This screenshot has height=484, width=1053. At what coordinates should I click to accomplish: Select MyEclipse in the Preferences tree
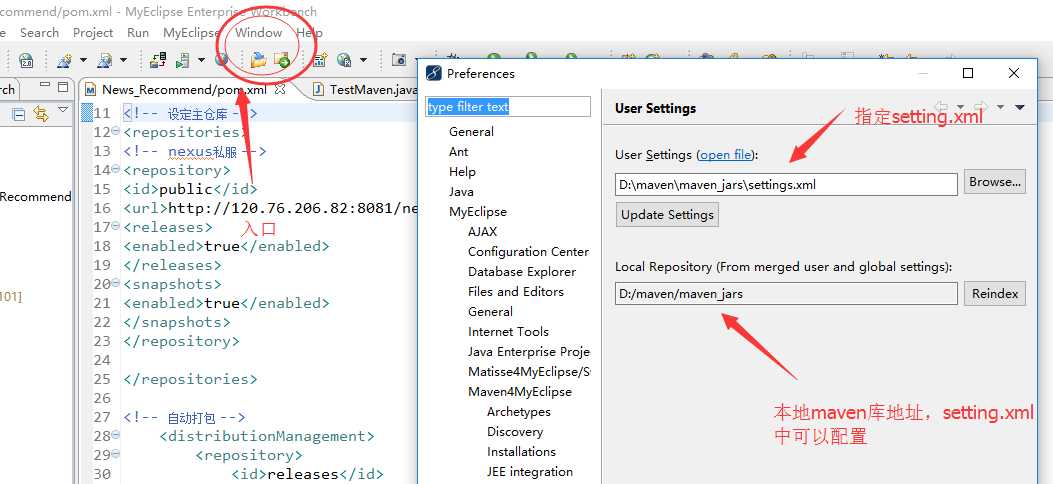pyautogui.click(x=477, y=212)
